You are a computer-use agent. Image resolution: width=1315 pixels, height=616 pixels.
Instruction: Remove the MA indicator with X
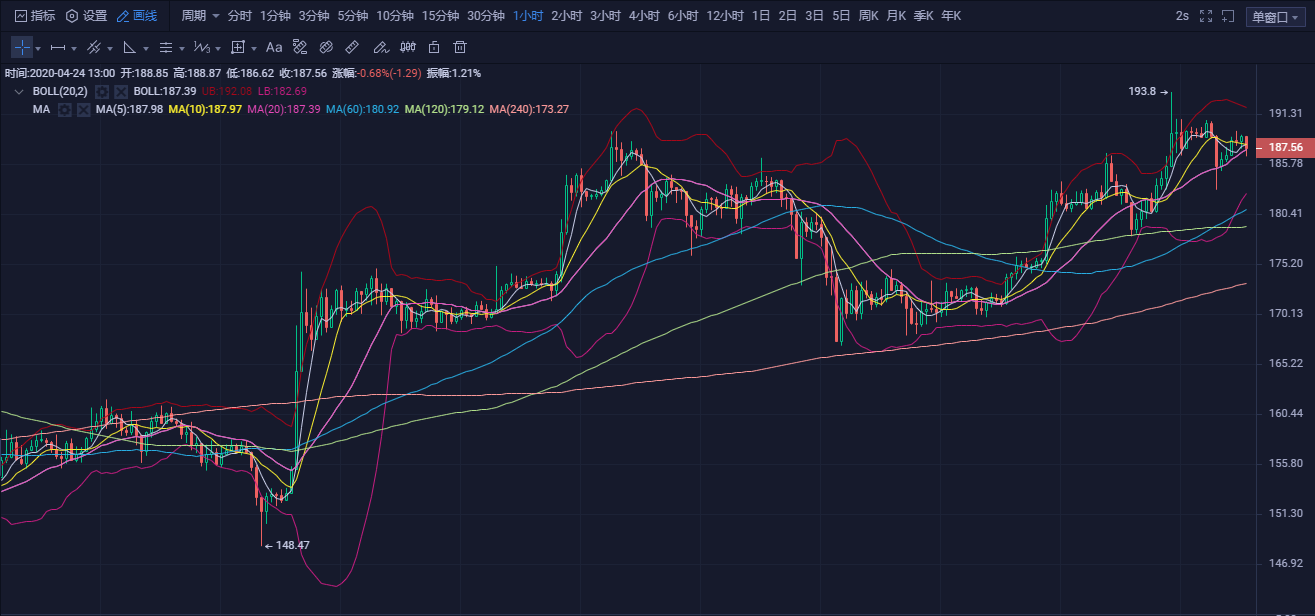point(83,109)
